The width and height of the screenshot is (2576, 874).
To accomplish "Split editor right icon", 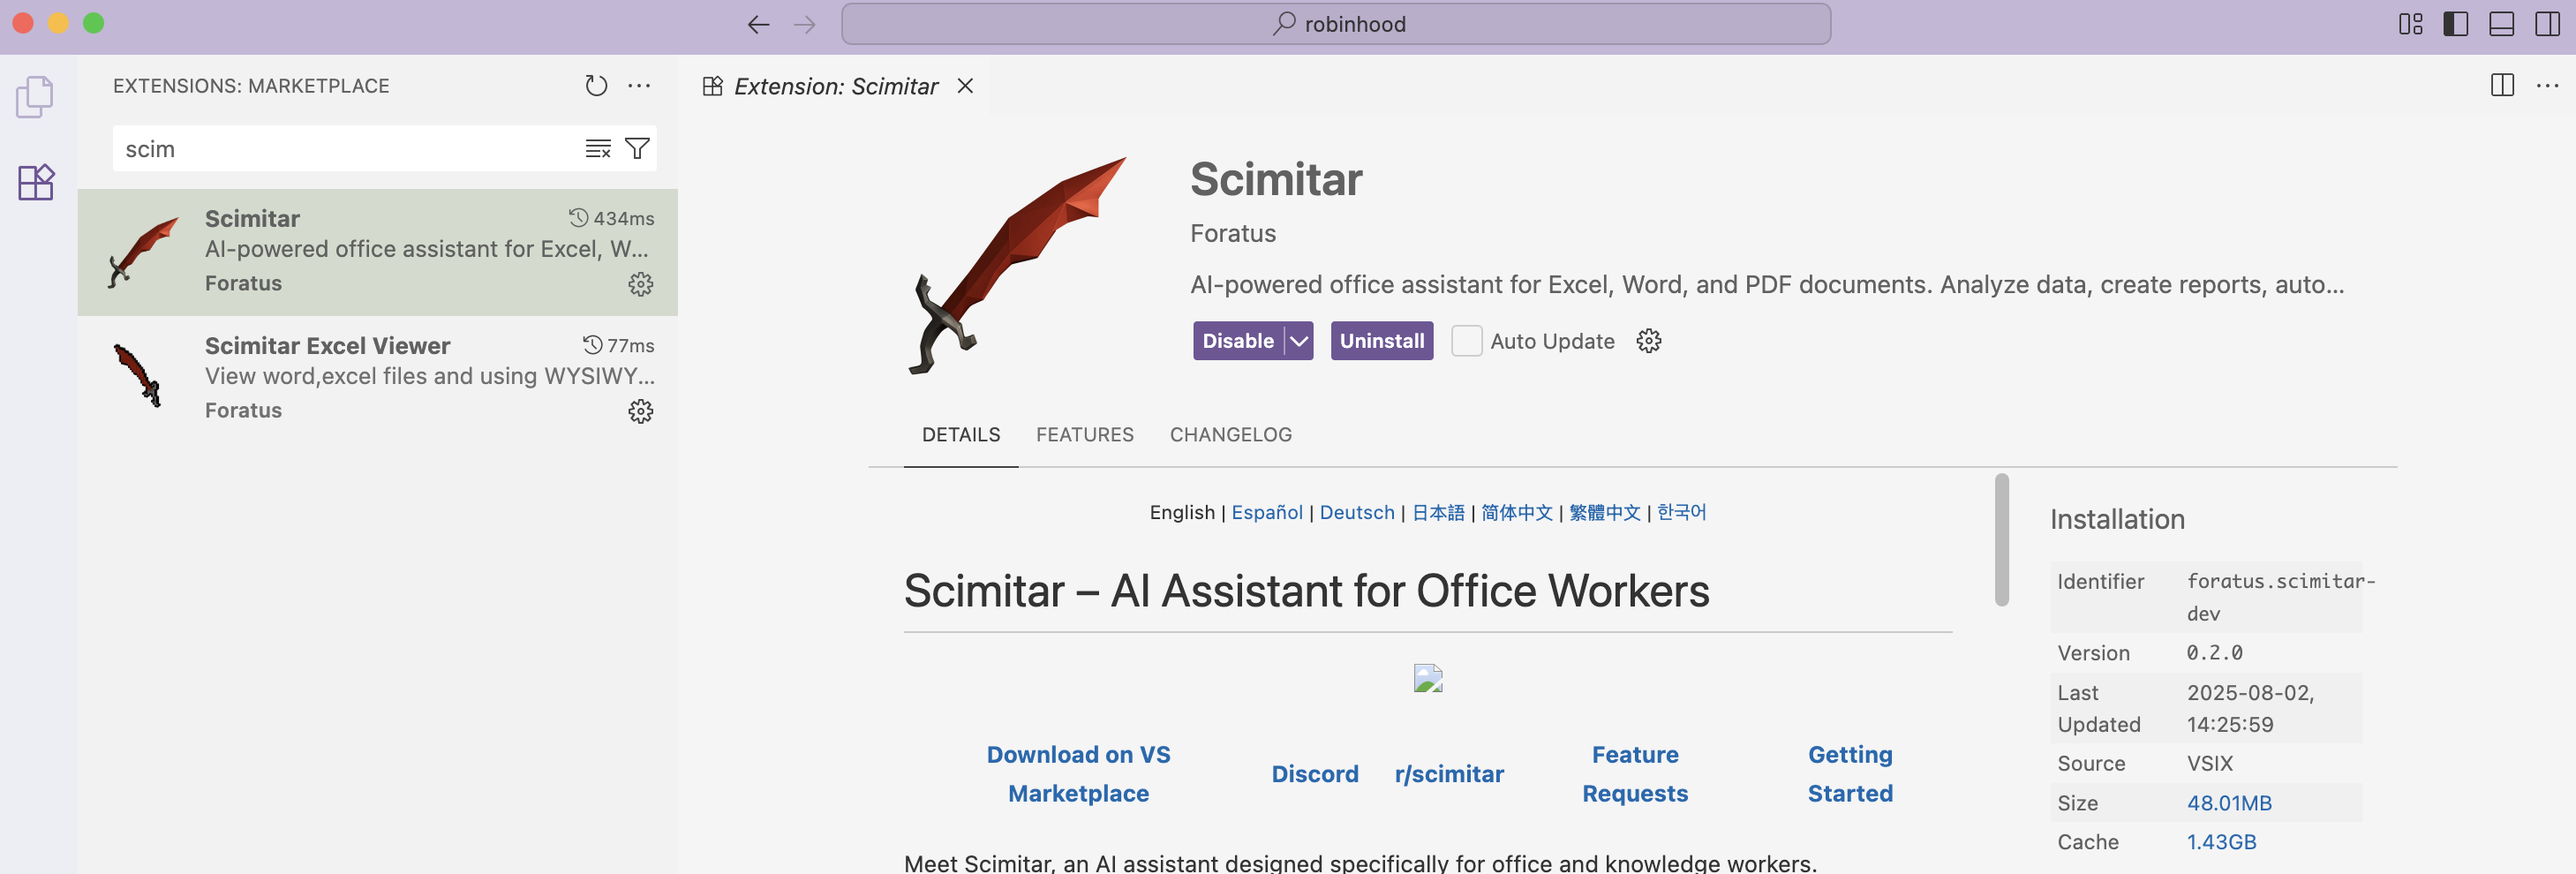I will coord(2502,86).
